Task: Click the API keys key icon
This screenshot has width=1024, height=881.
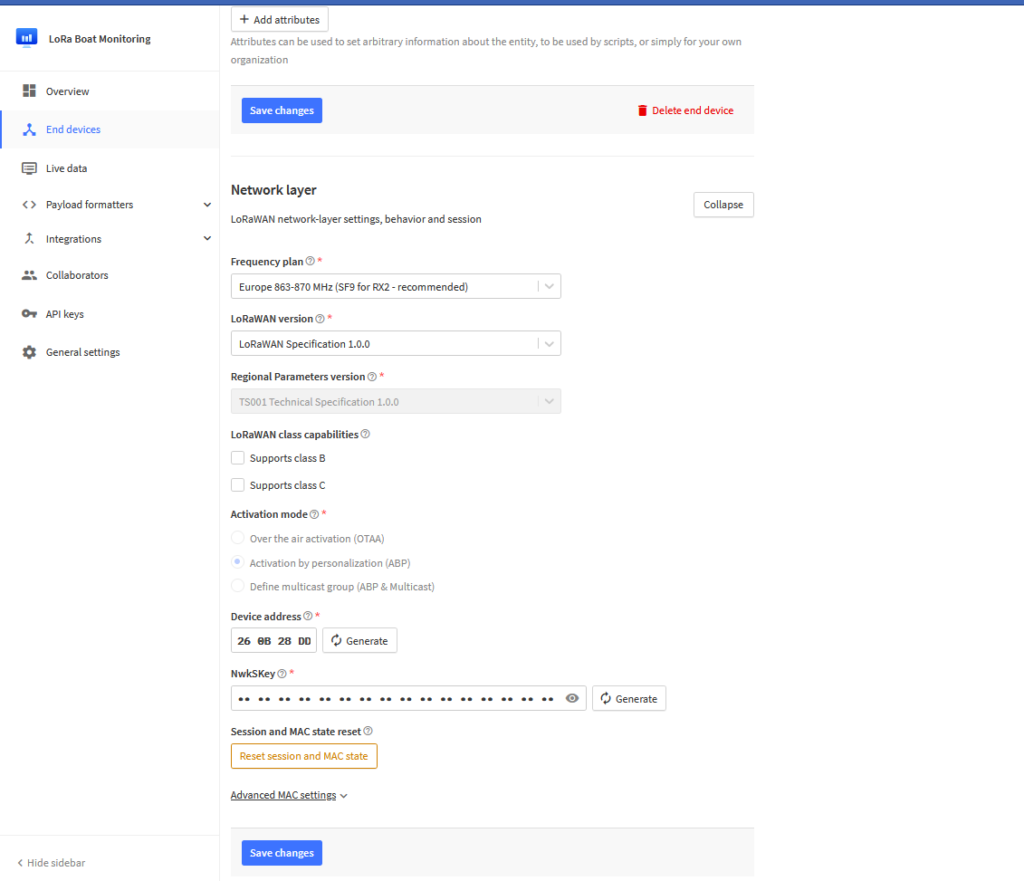Action: pyautogui.click(x=29, y=314)
